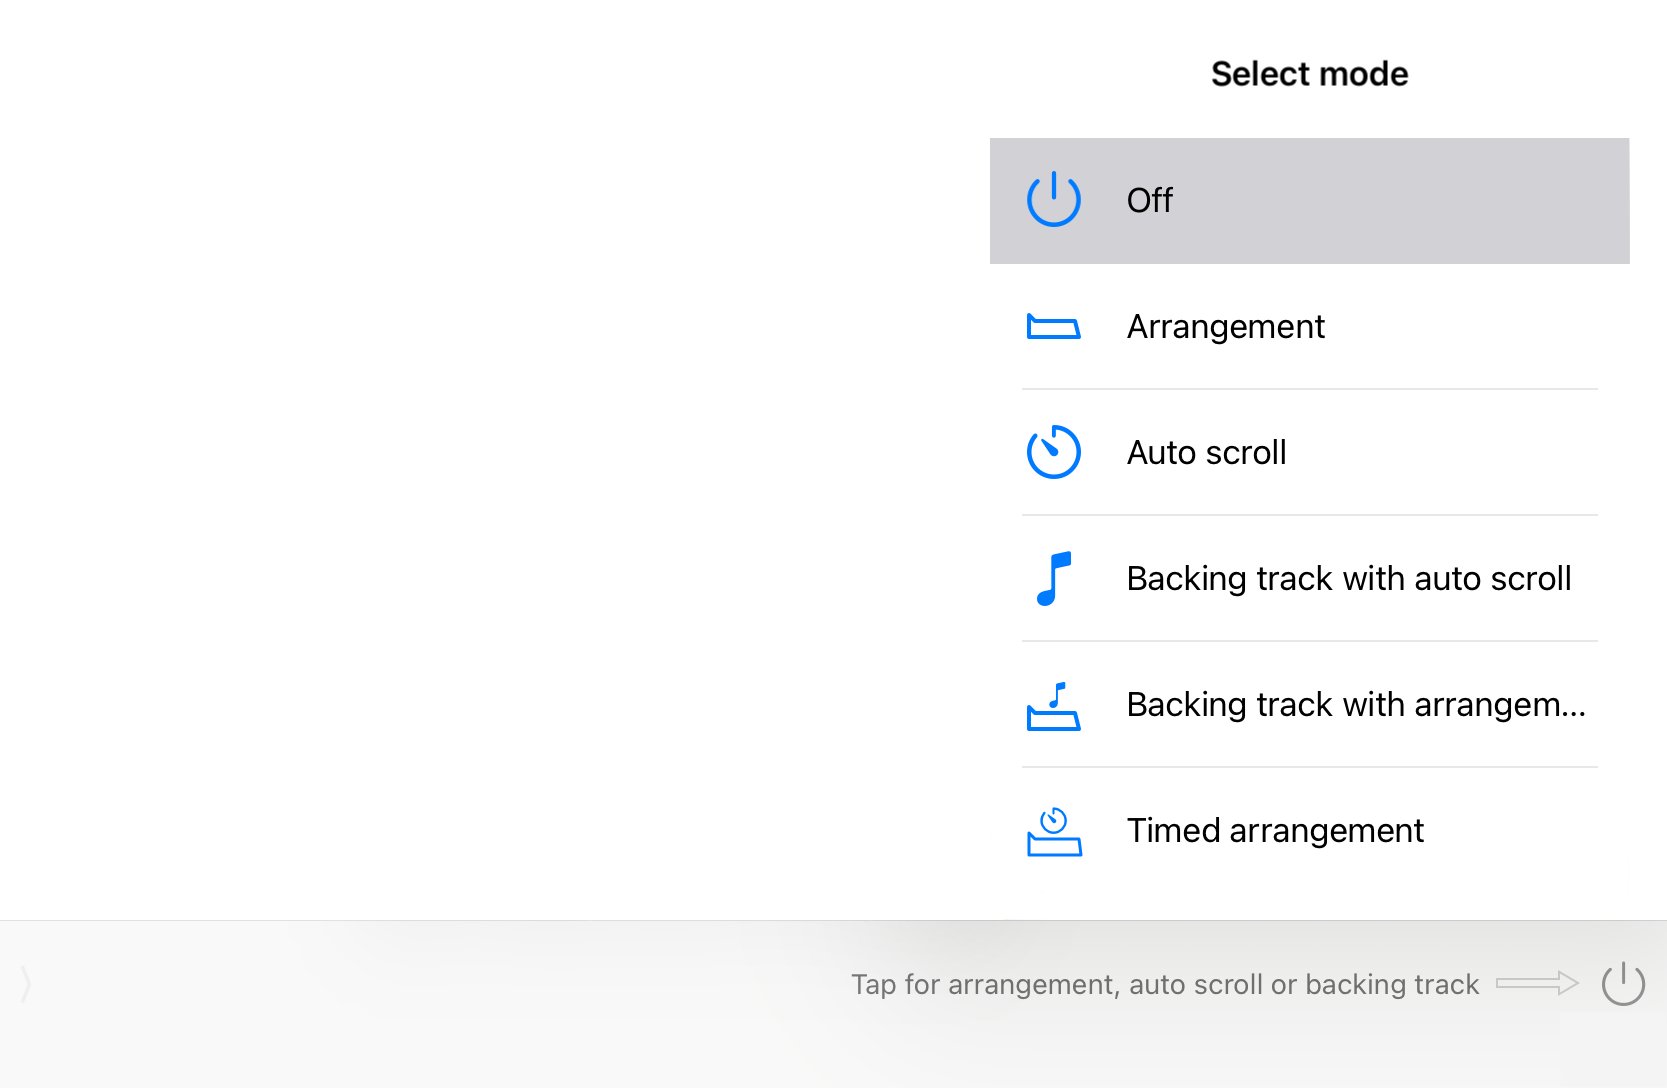Screen dimensions: 1667x1088
Task: Tap the power button in the bottom bar
Action: [1622, 984]
